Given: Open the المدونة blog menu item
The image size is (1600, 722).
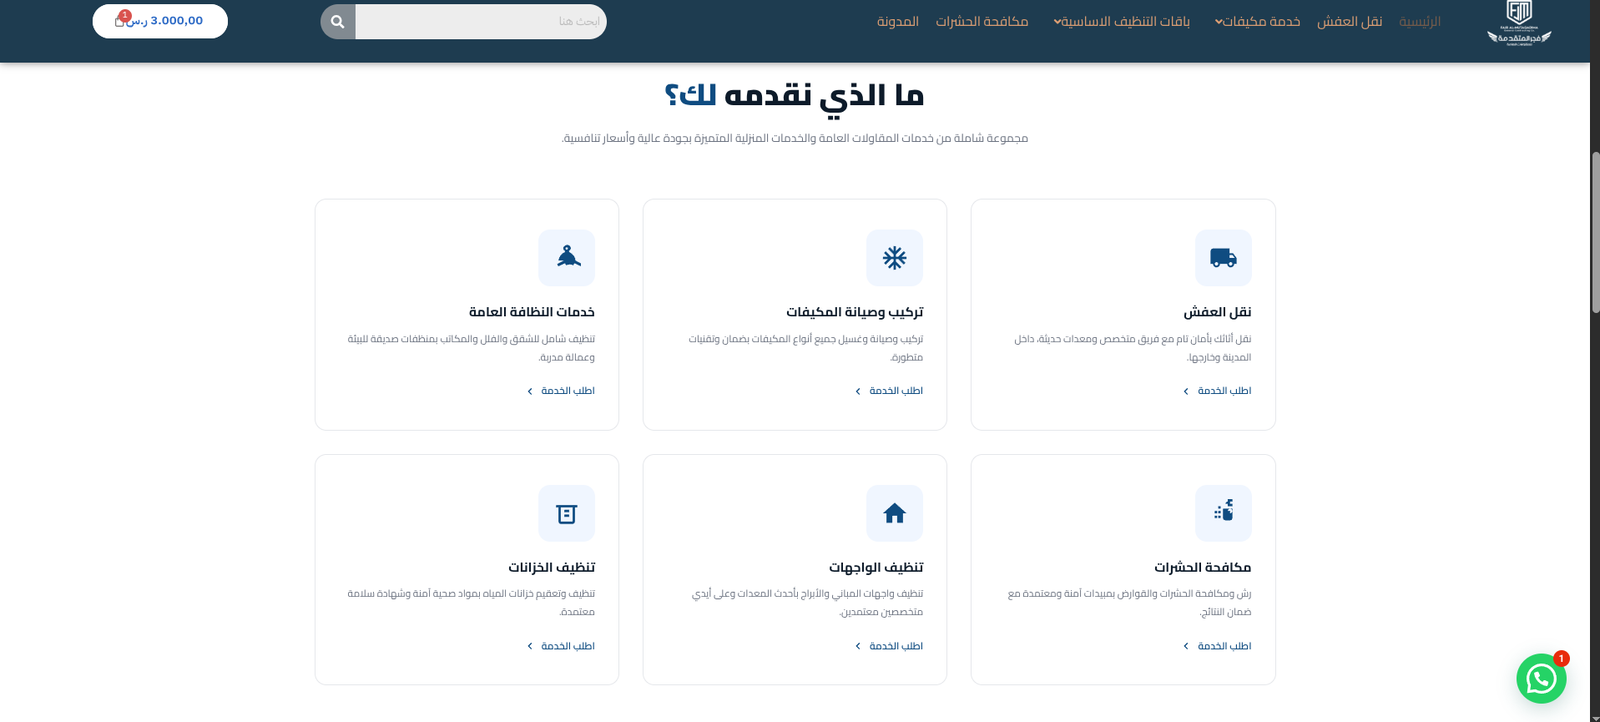Looking at the screenshot, I should pos(898,21).
